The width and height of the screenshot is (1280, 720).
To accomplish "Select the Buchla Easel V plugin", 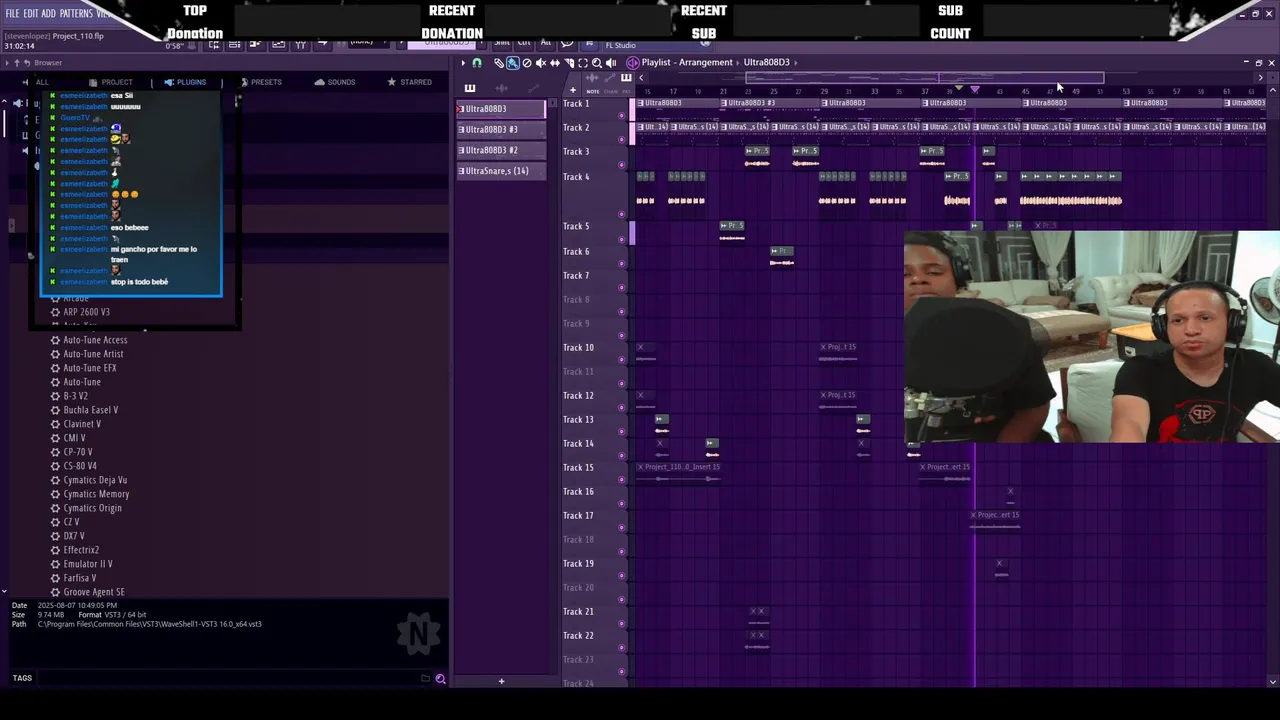I will click(90, 410).
